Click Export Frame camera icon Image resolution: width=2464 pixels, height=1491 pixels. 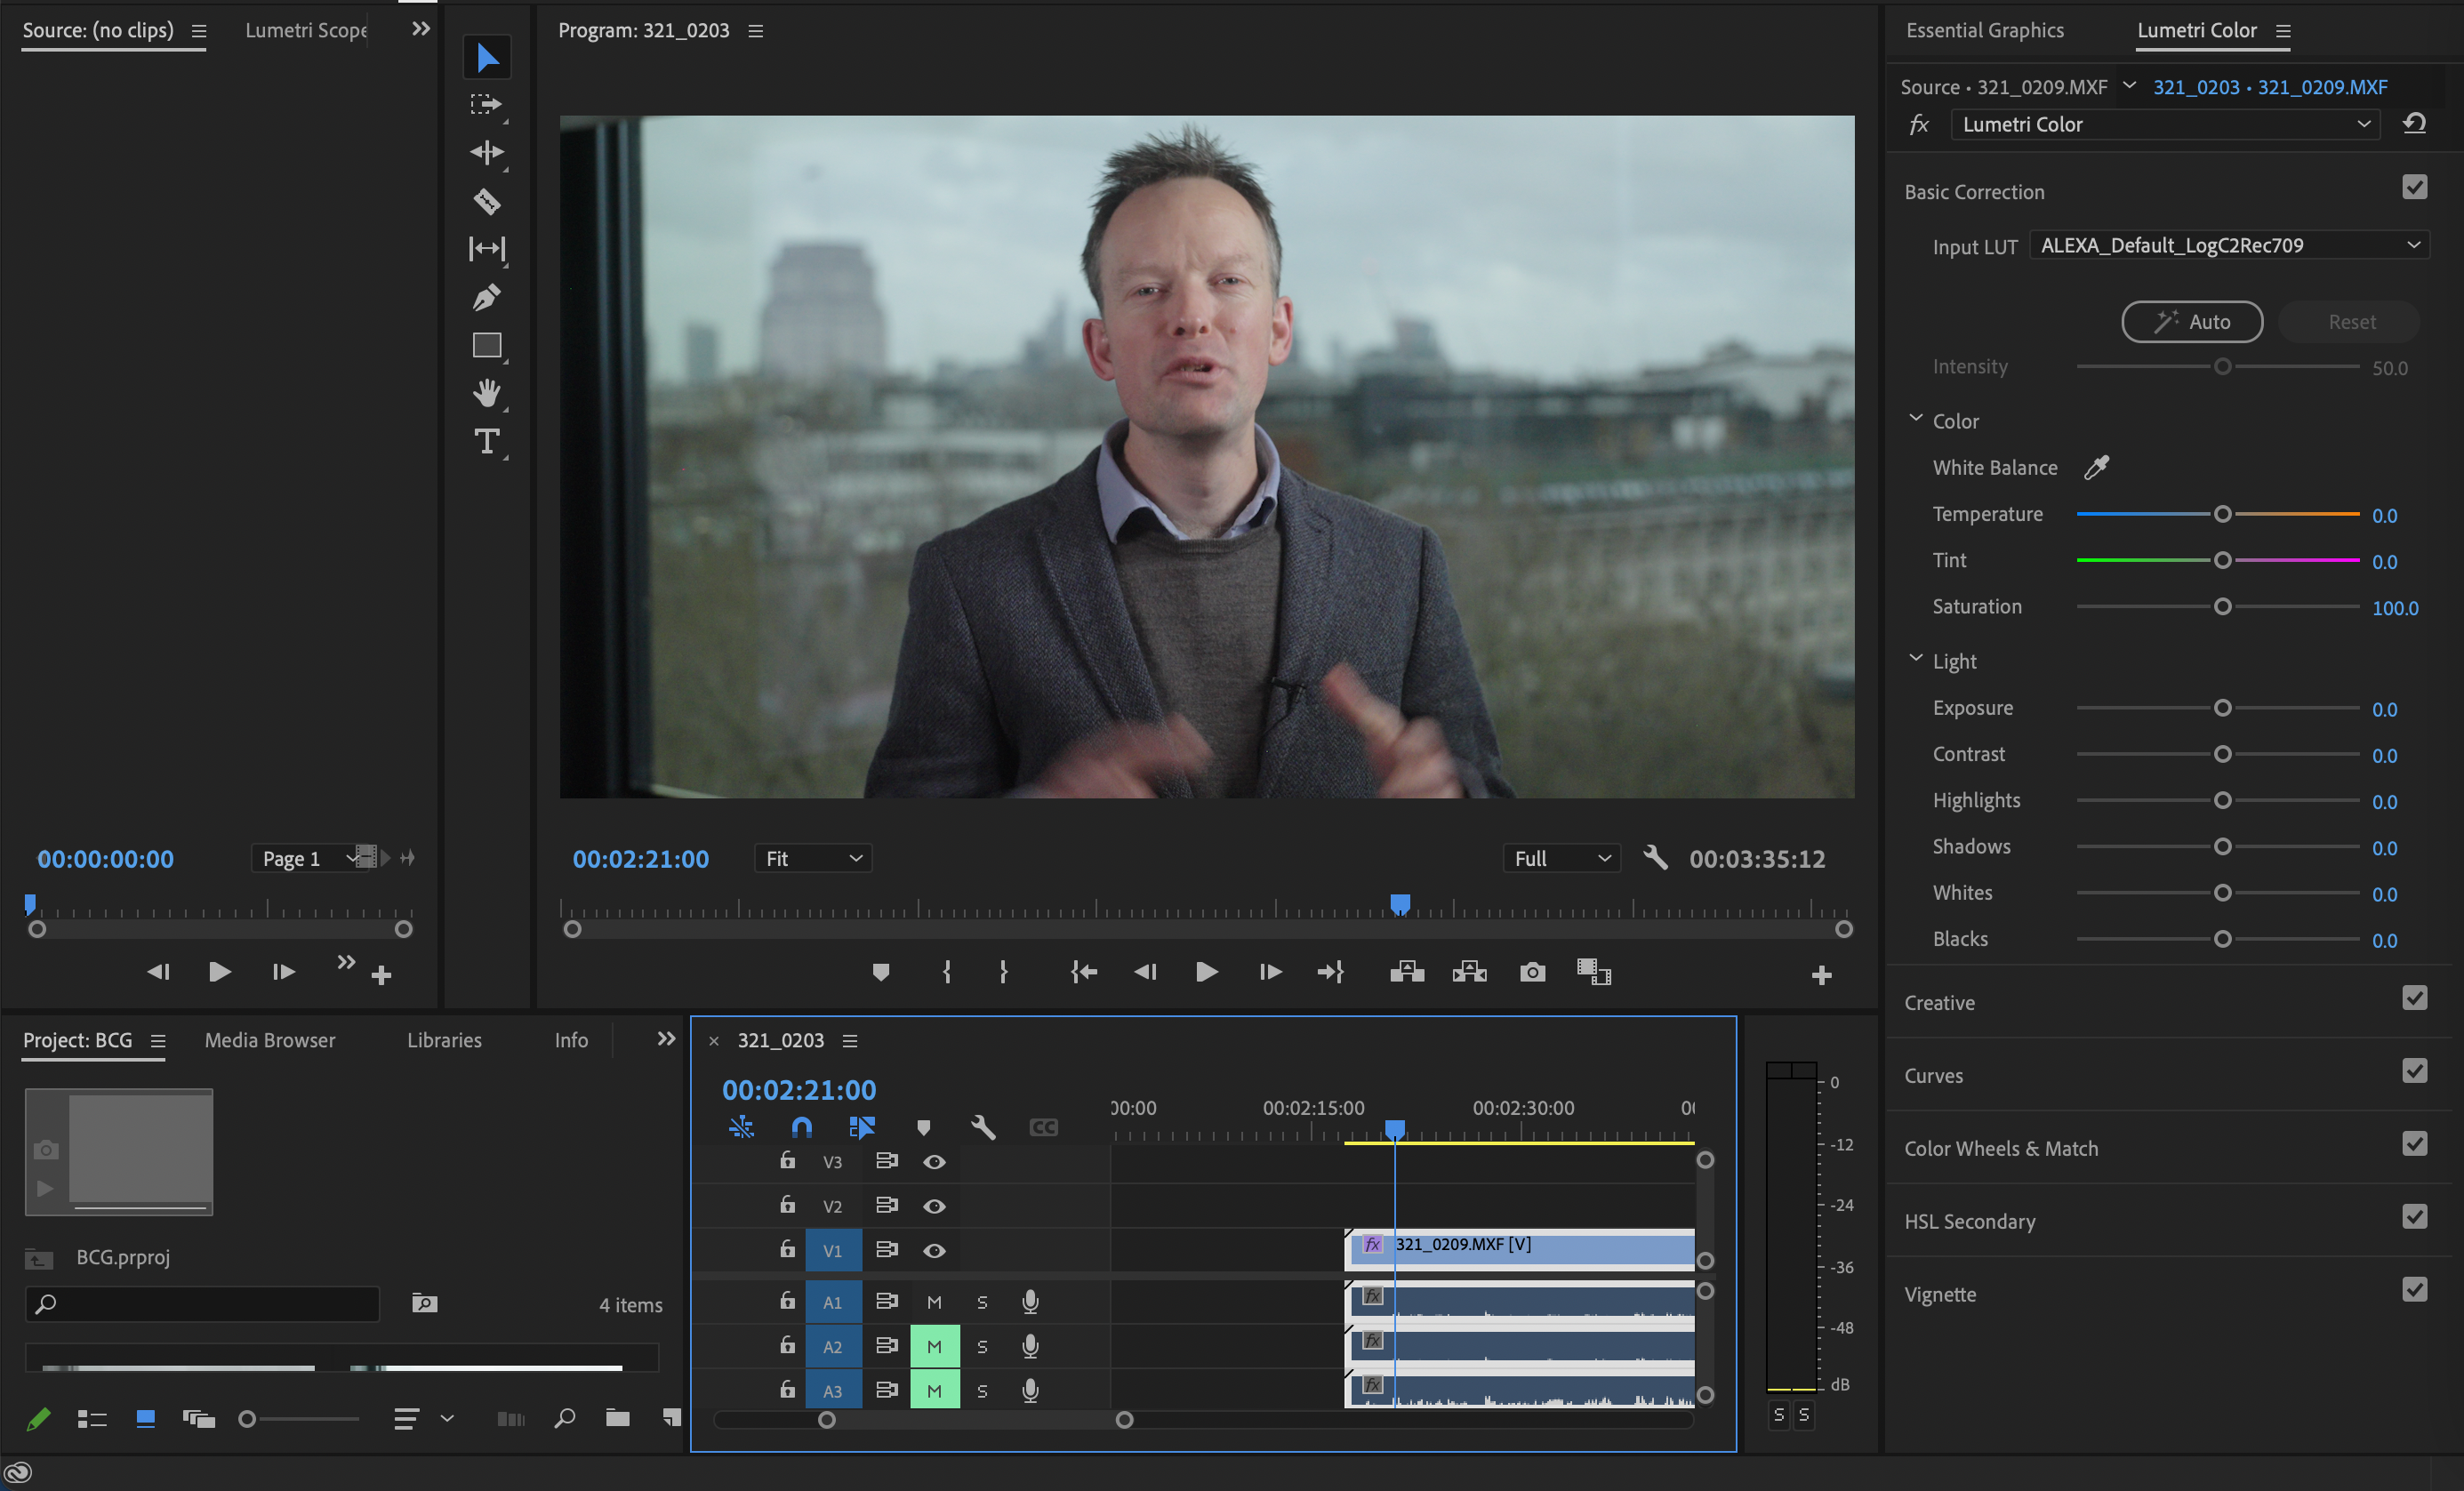1532,972
